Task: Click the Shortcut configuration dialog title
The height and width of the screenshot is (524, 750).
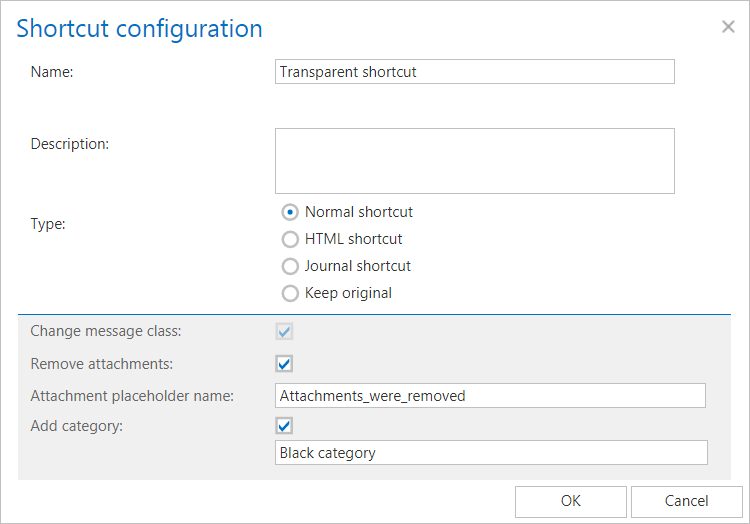Action: (140, 29)
